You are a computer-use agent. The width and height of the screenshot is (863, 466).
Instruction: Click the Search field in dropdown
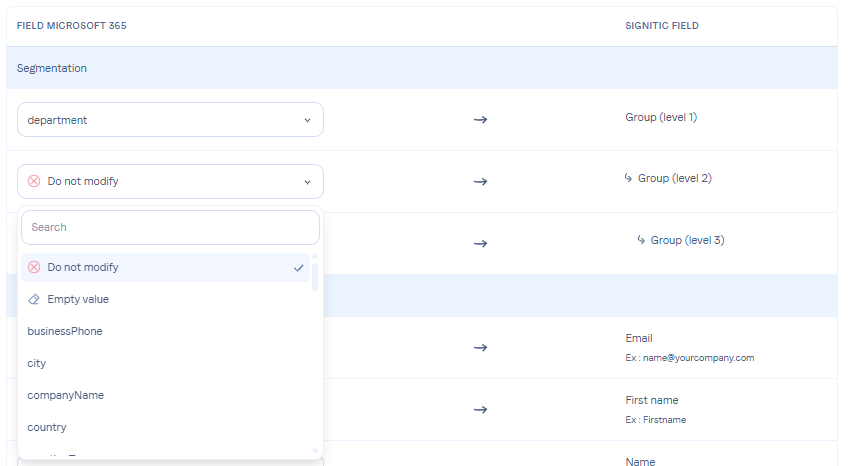click(170, 227)
